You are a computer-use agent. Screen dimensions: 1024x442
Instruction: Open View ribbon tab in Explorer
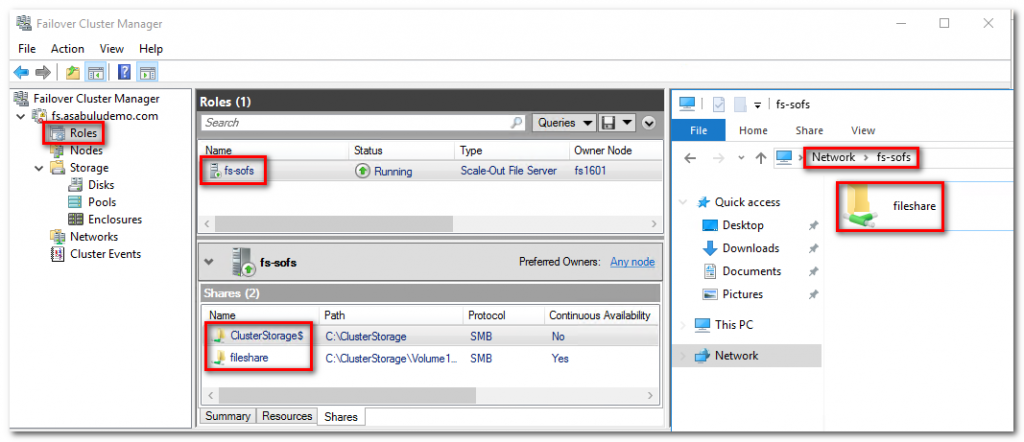(863, 131)
